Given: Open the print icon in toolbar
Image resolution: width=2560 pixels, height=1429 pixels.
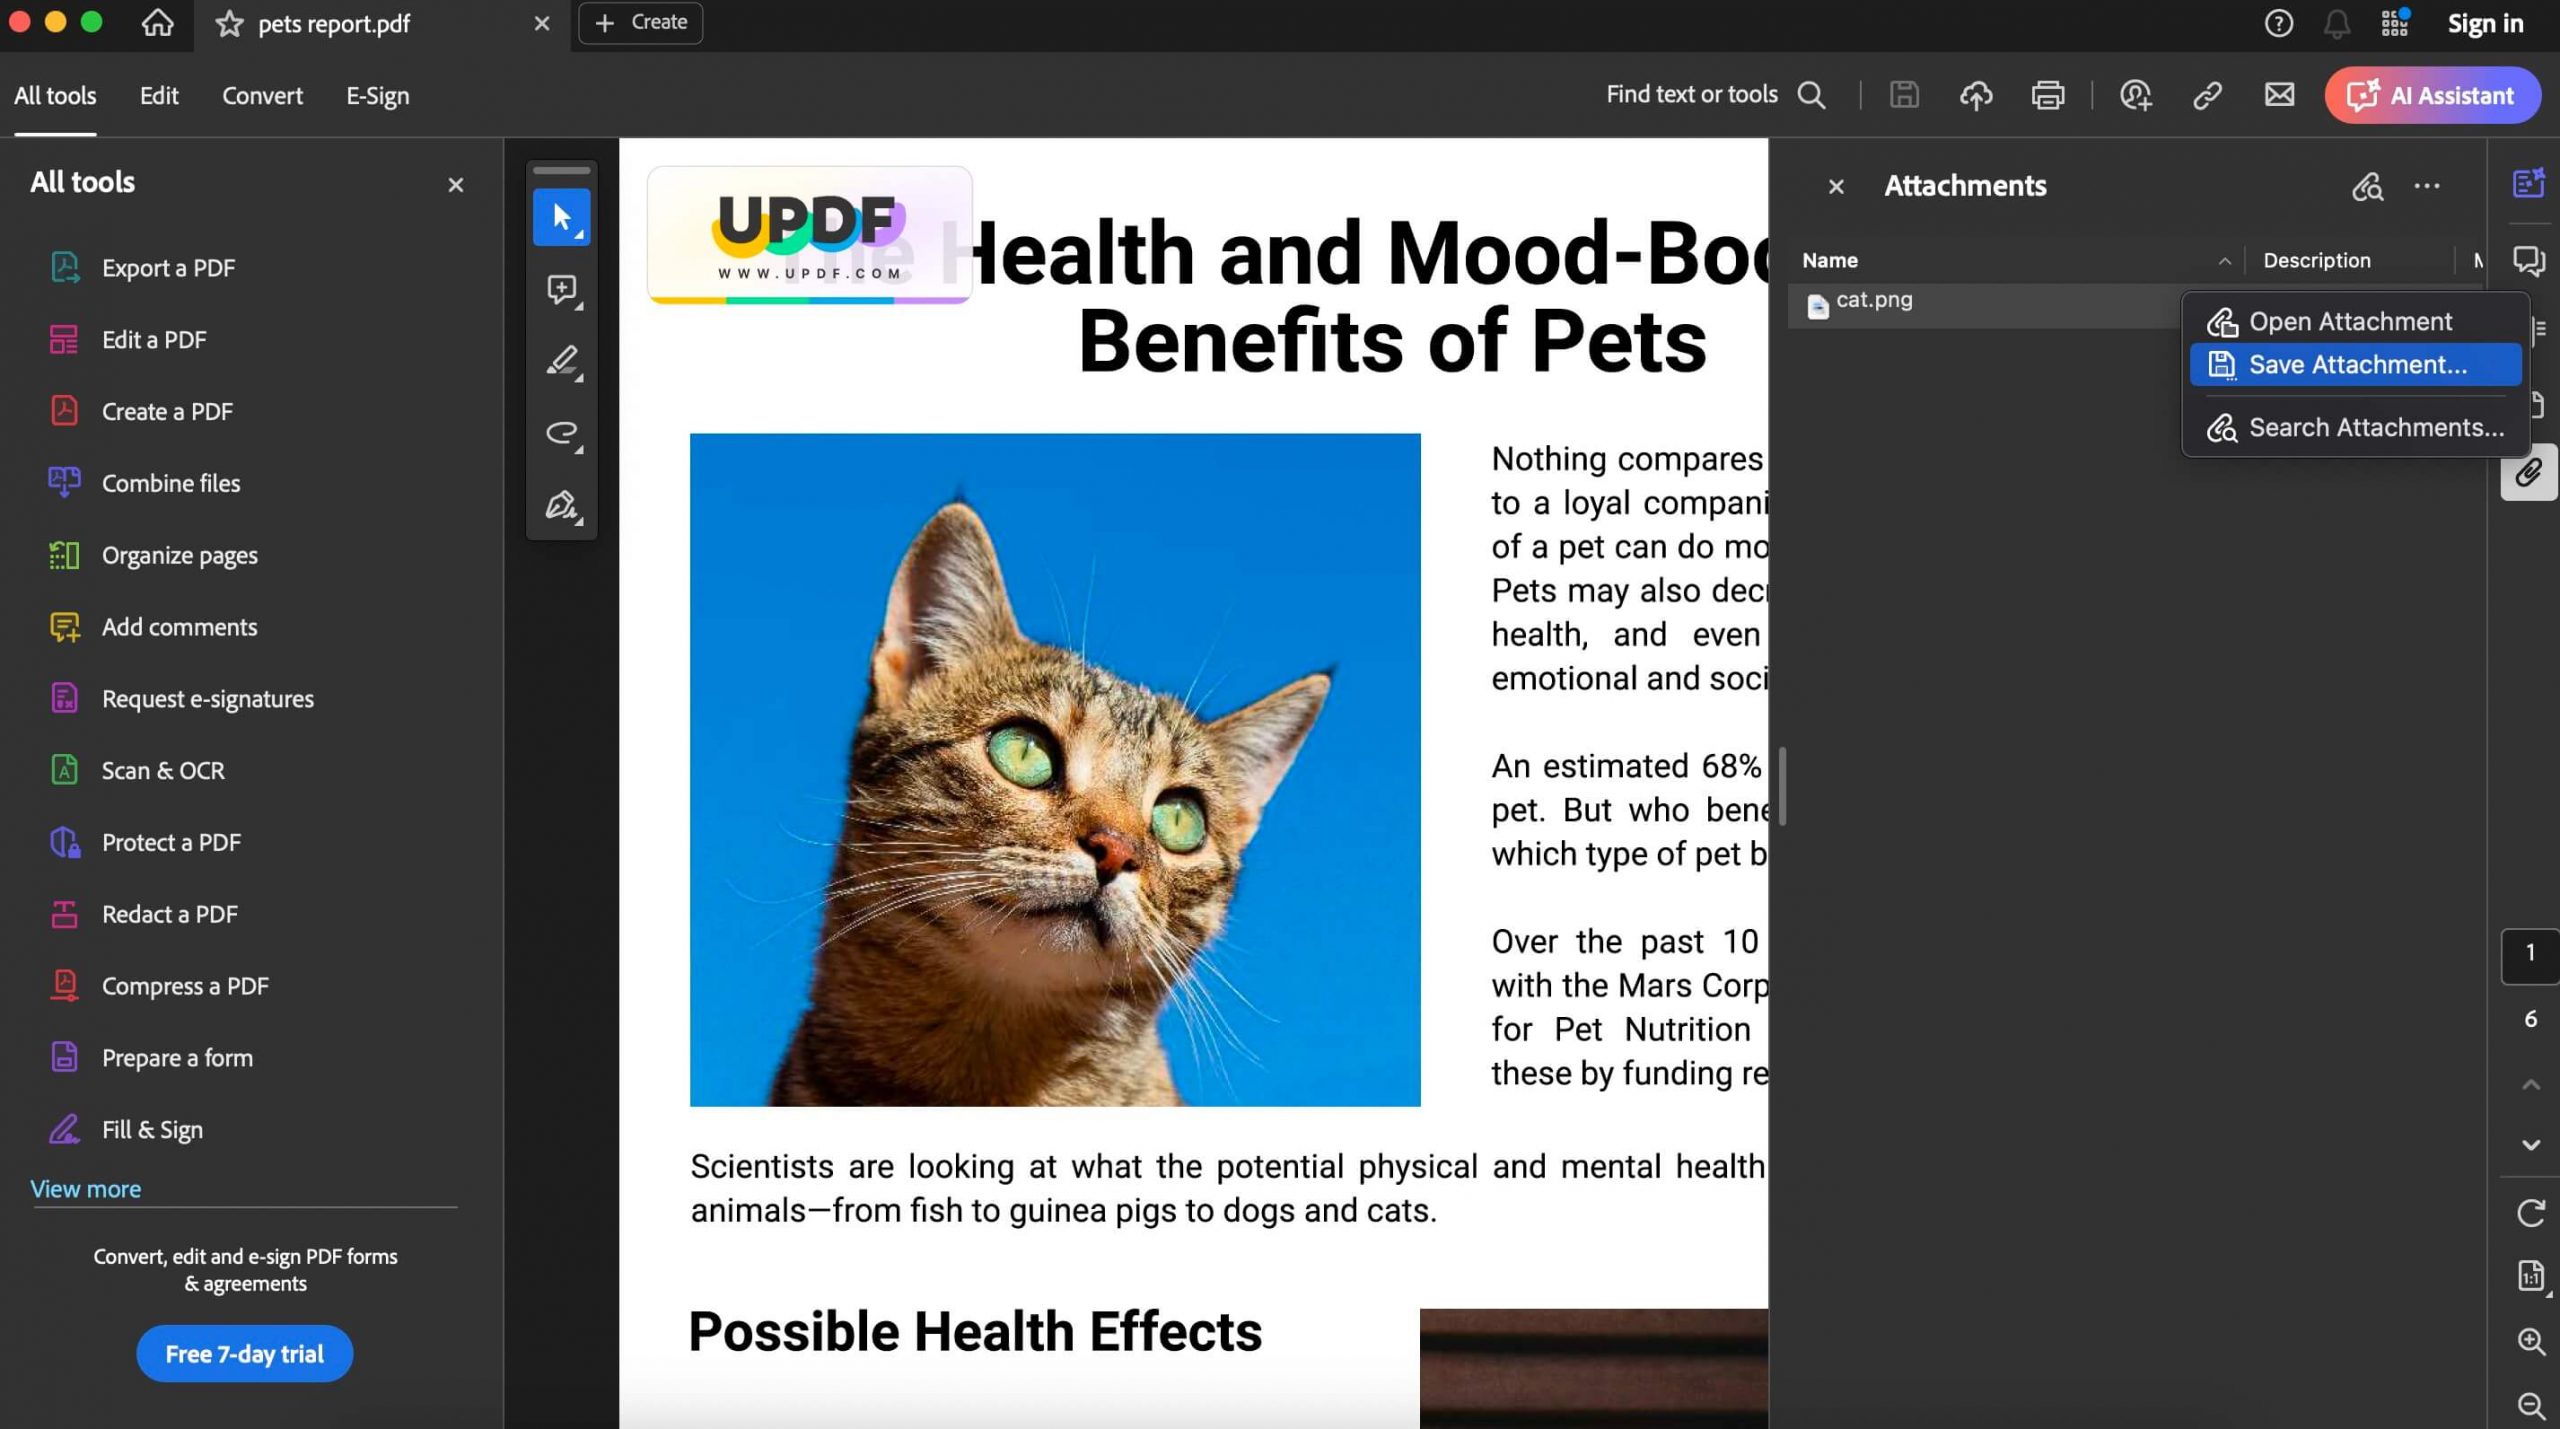Looking at the screenshot, I should [2047, 96].
